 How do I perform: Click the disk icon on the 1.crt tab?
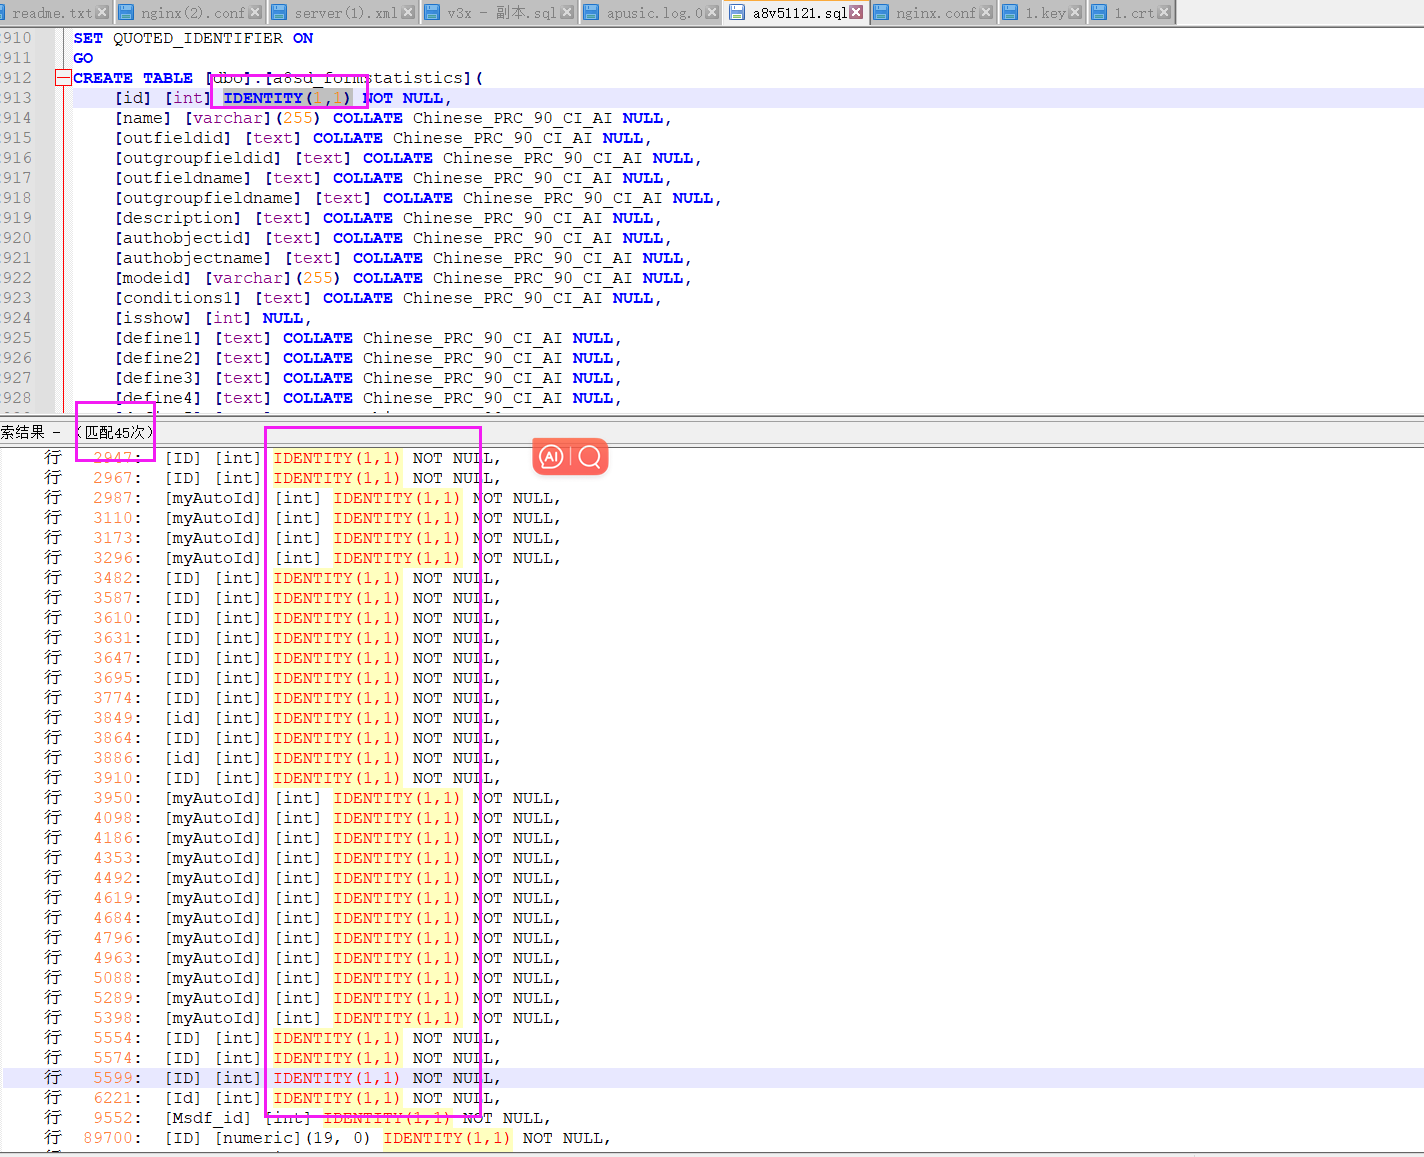pos(1099,13)
